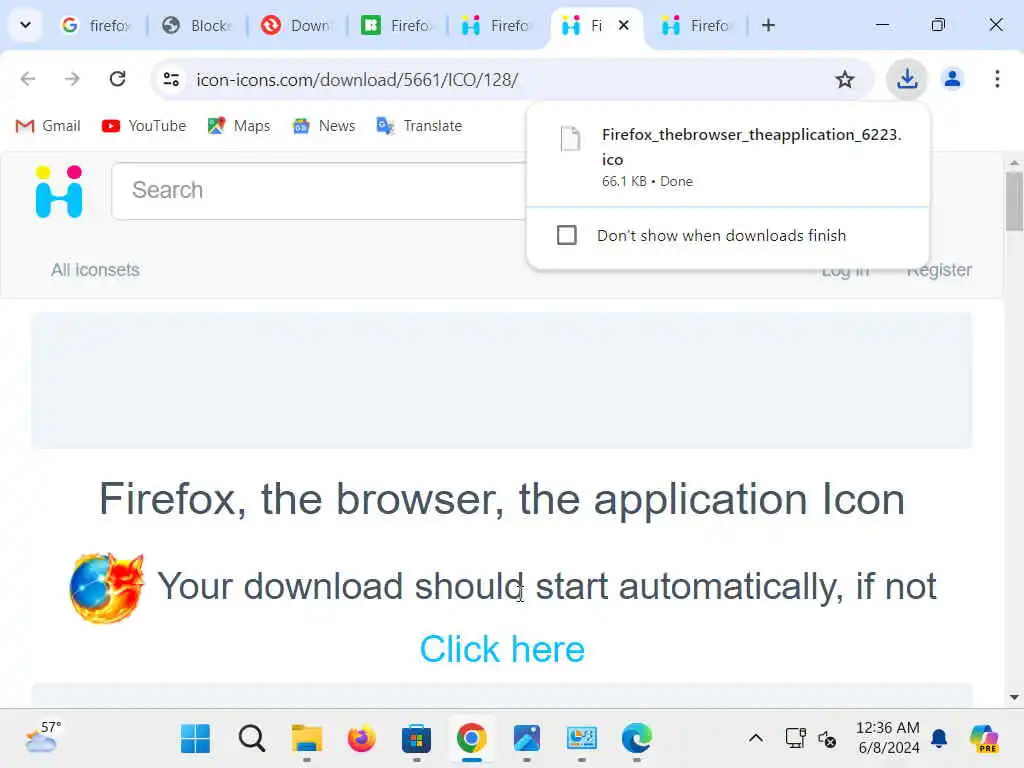Click the 'Click here' download link

[x=502, y=649]
